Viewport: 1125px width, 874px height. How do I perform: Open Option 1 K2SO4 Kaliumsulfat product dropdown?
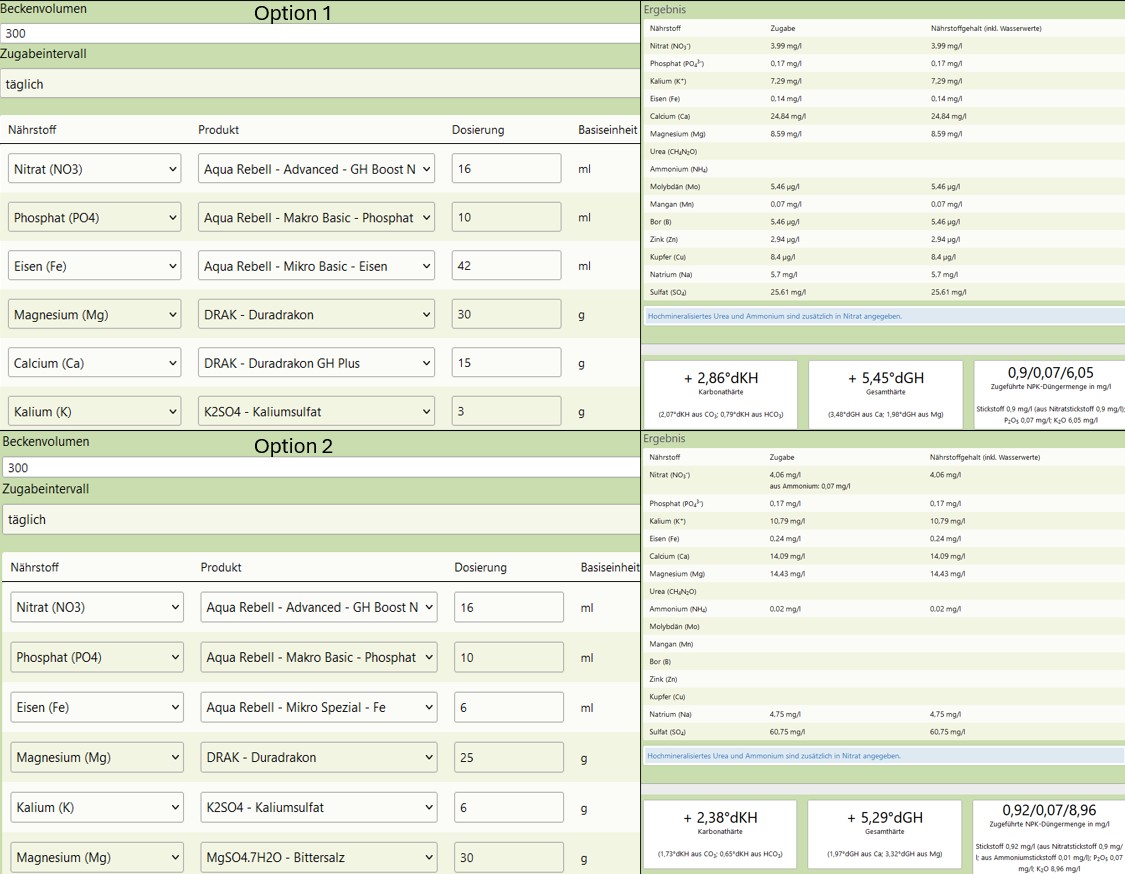316,411
